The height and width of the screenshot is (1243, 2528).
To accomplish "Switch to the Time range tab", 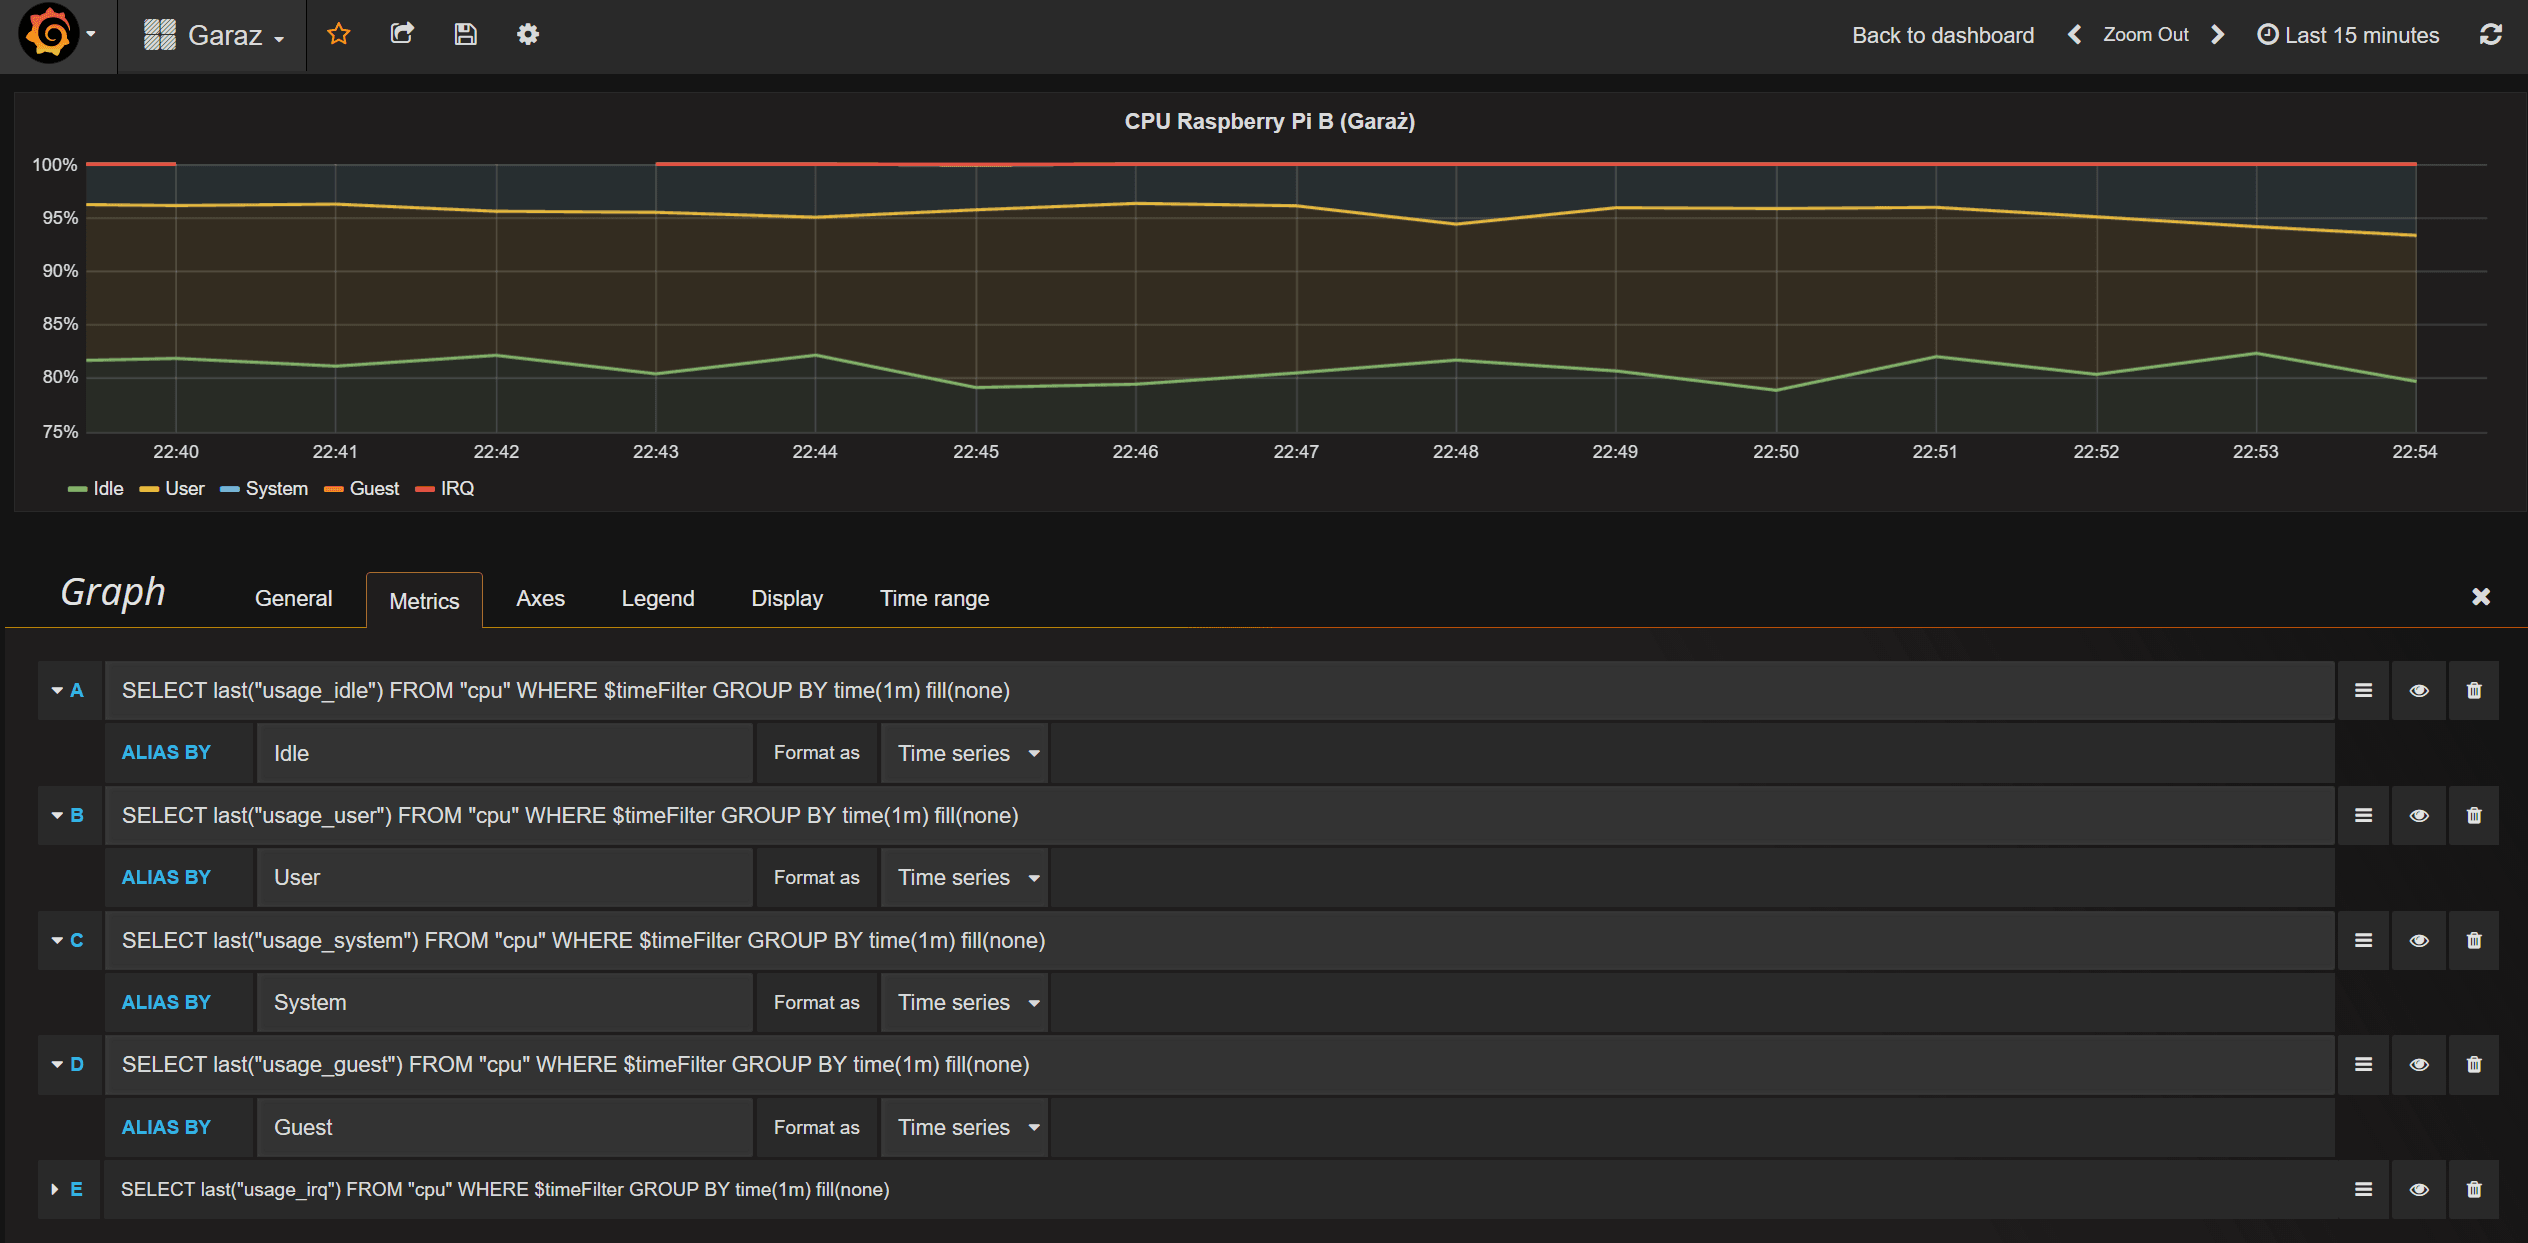I will [934, 598].
